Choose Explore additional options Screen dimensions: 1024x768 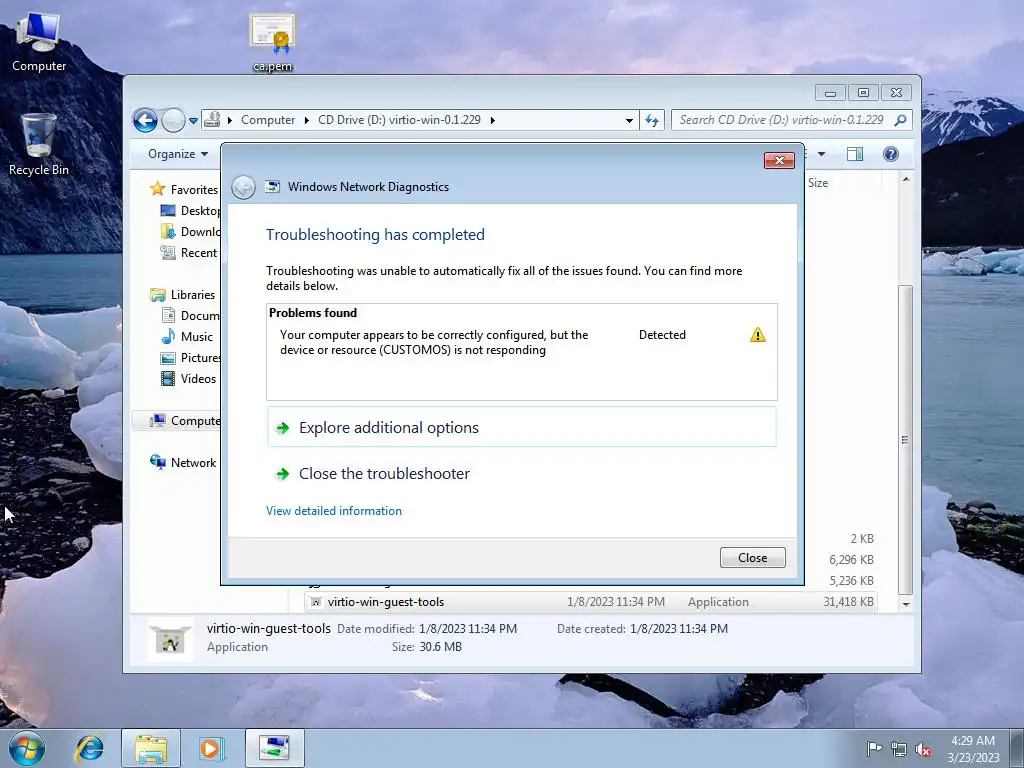tap(521, 427)
